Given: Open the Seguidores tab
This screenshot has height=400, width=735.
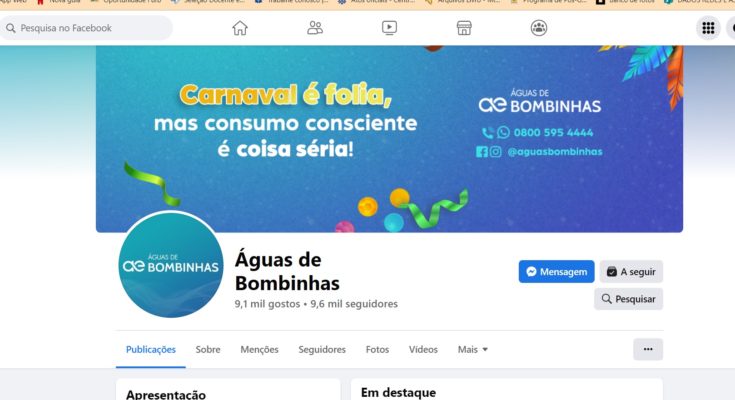Looking at the screenshot, I should click(x=322, y=349).
